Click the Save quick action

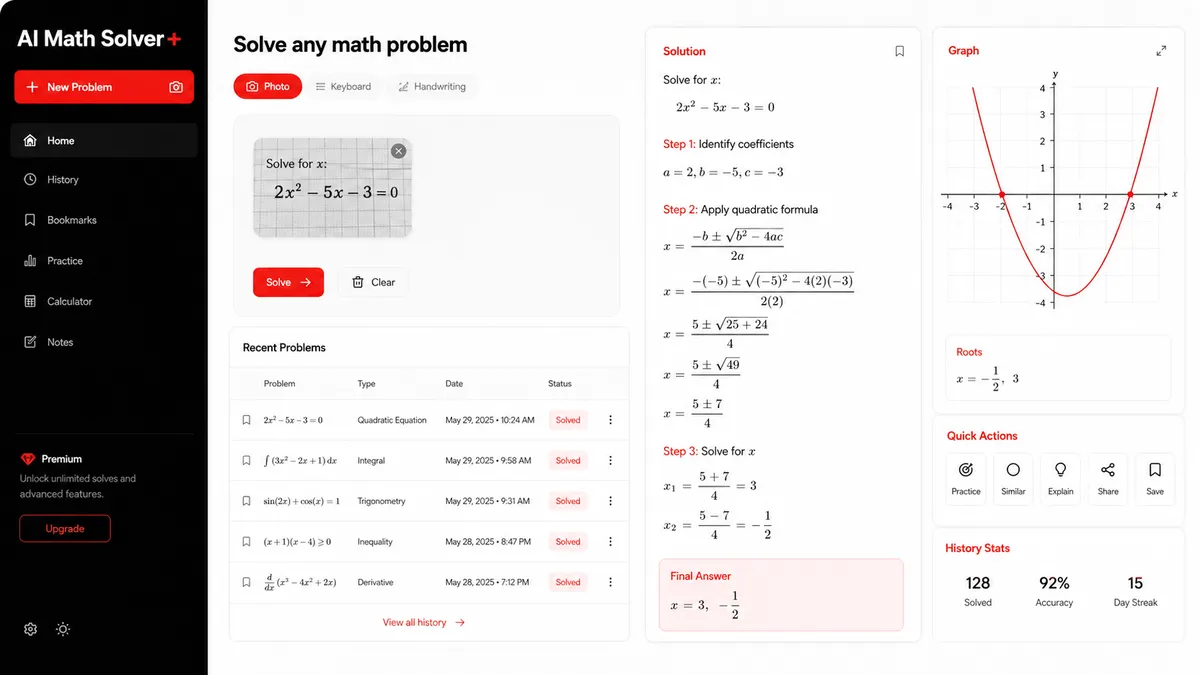1155,478
